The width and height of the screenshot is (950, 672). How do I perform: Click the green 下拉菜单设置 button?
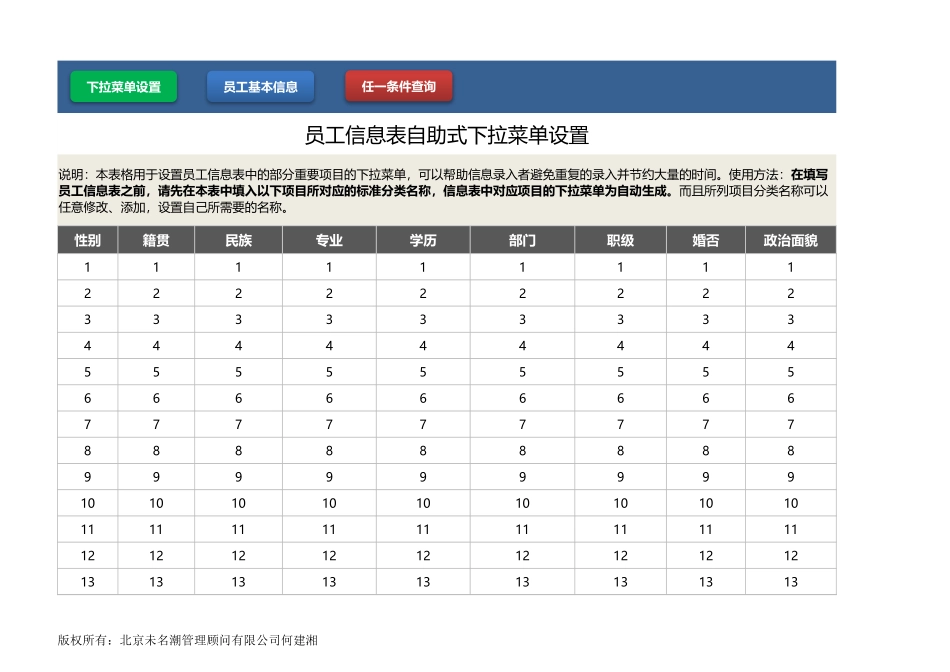(123, 86)
